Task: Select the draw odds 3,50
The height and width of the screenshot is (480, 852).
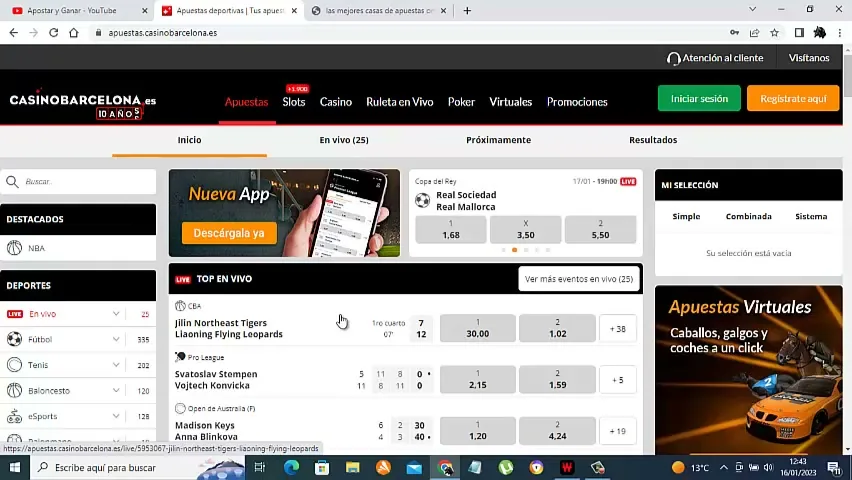Action: [x=525, y=229]
